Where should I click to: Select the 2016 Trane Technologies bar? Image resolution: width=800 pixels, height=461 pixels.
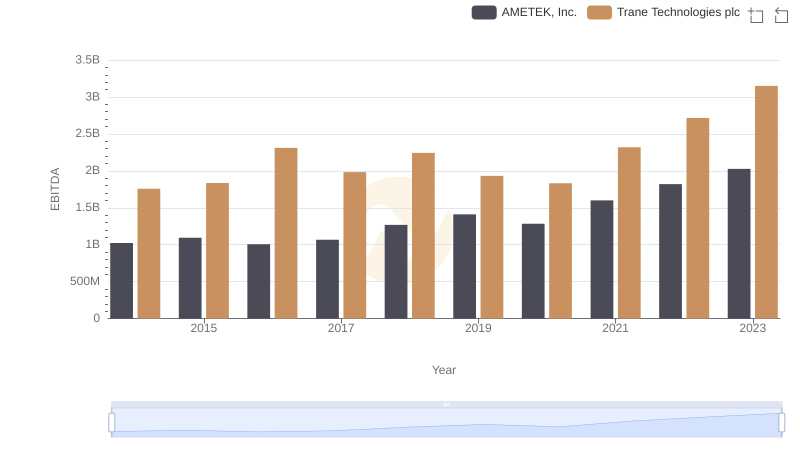click(x=286, y=233)
